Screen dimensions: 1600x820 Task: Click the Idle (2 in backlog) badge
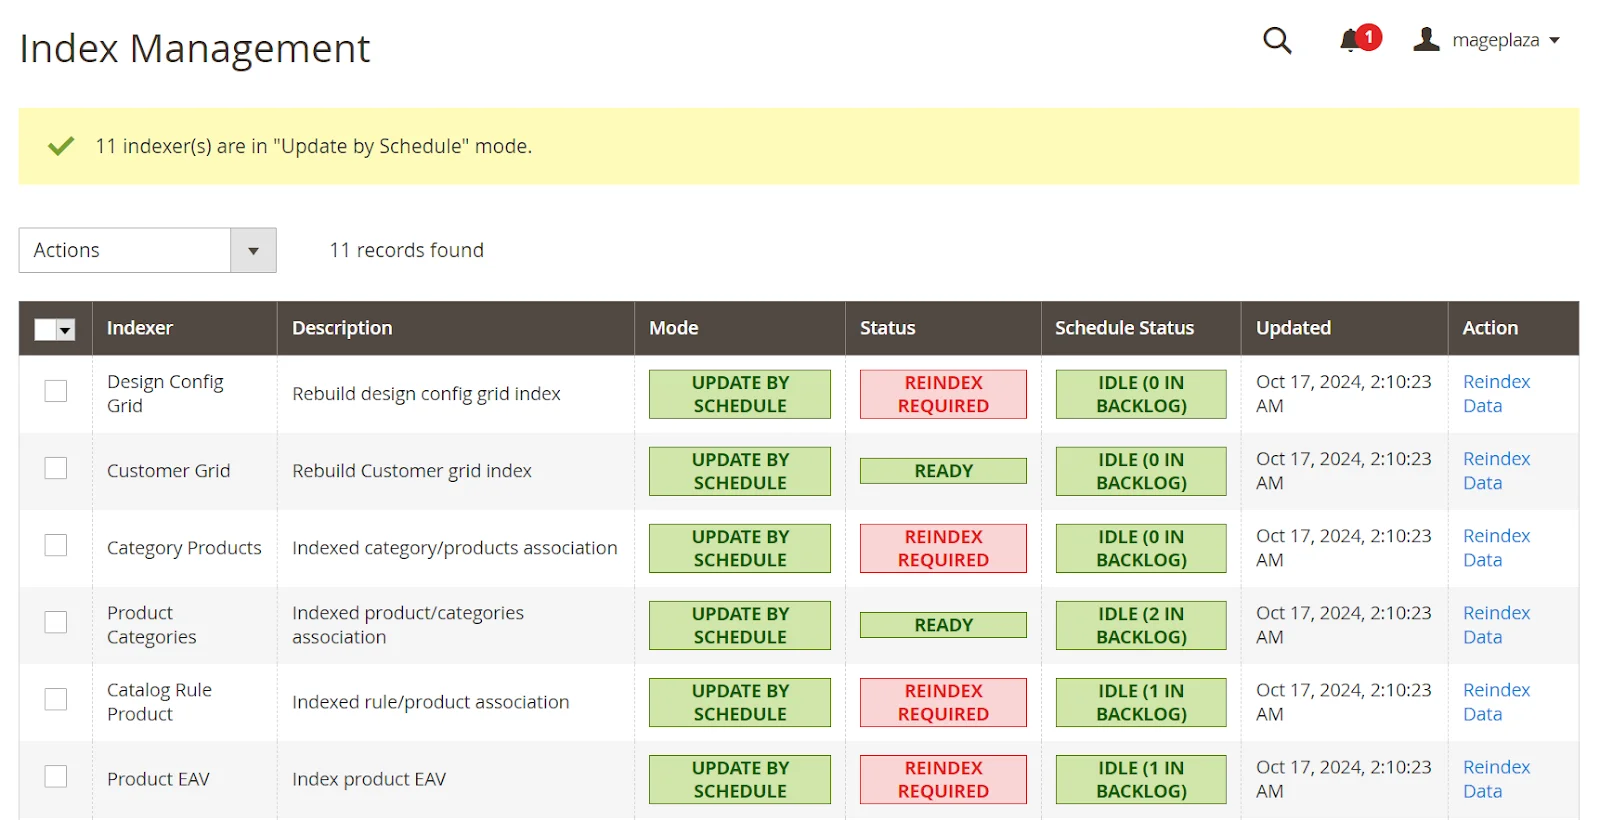(x=1141, y=625)
